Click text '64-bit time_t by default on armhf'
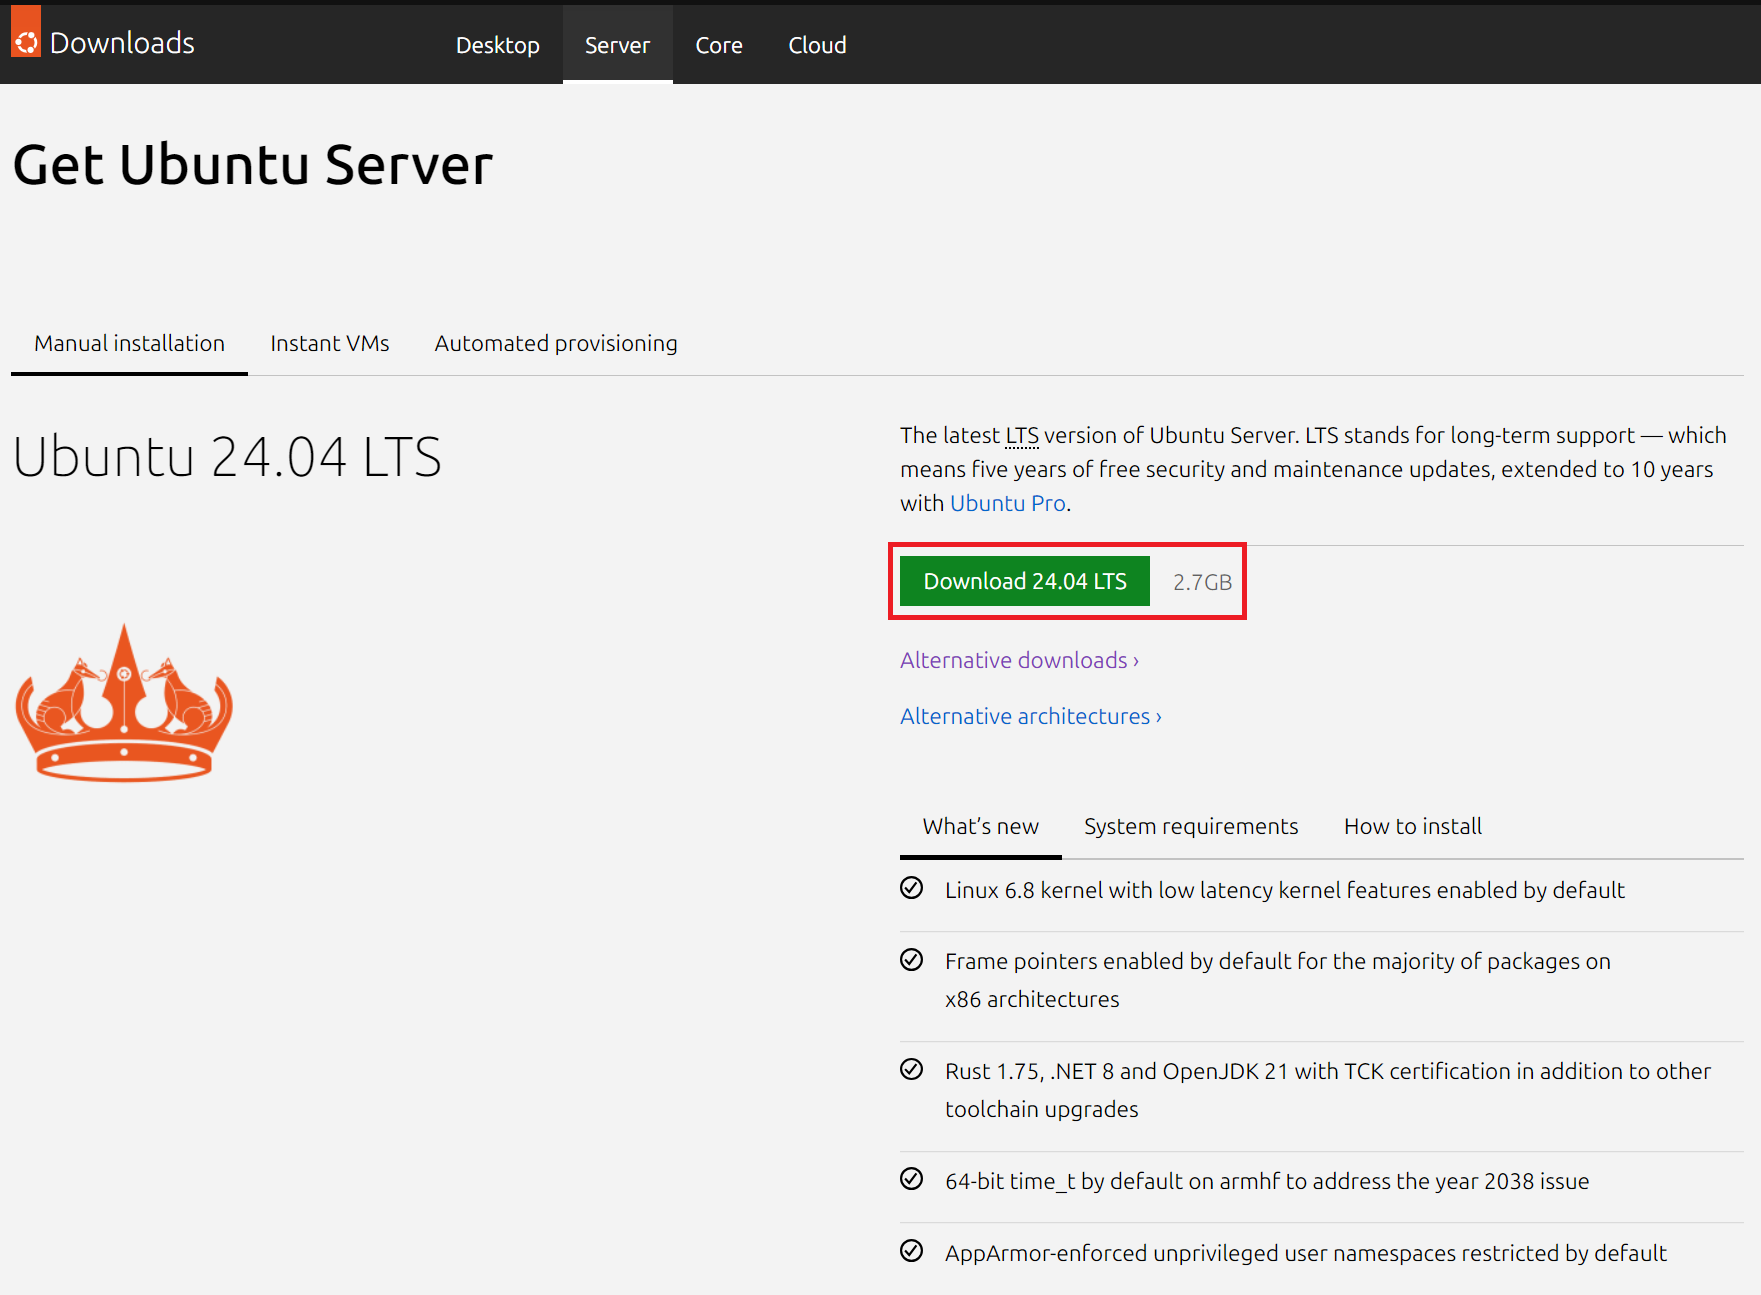Viewport: 1761px width, 1295px height. coord(1113,1181)
